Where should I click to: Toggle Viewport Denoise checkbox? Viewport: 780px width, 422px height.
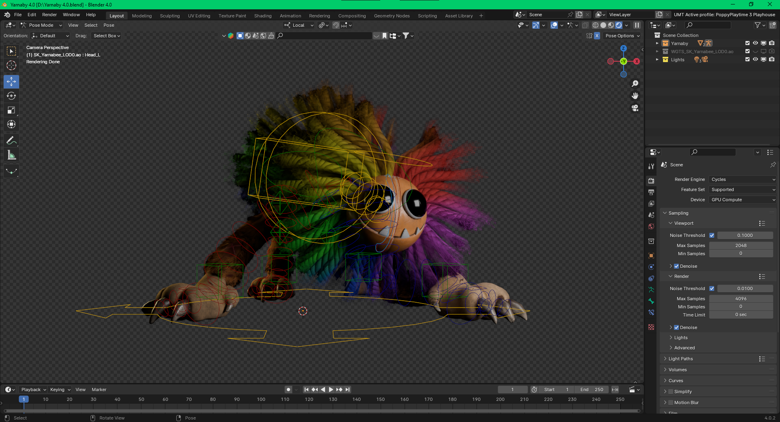[x=676, y=266]
